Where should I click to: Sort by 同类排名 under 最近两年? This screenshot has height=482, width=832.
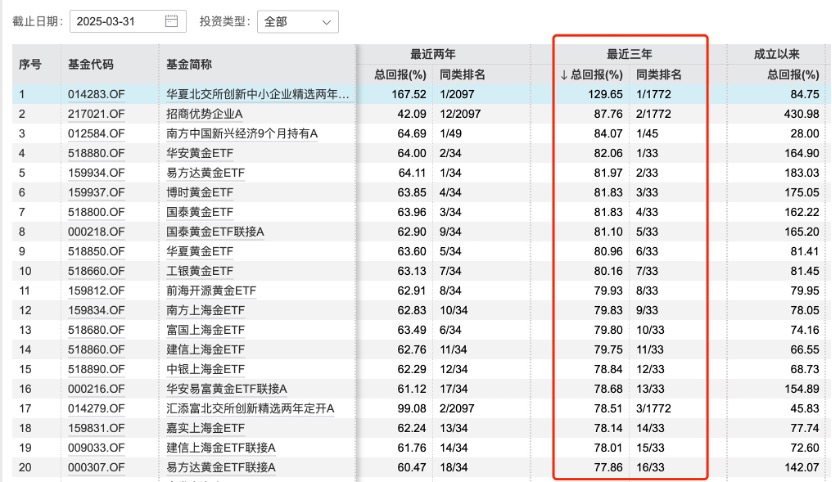pyautogui.click(x=462, y=75)
